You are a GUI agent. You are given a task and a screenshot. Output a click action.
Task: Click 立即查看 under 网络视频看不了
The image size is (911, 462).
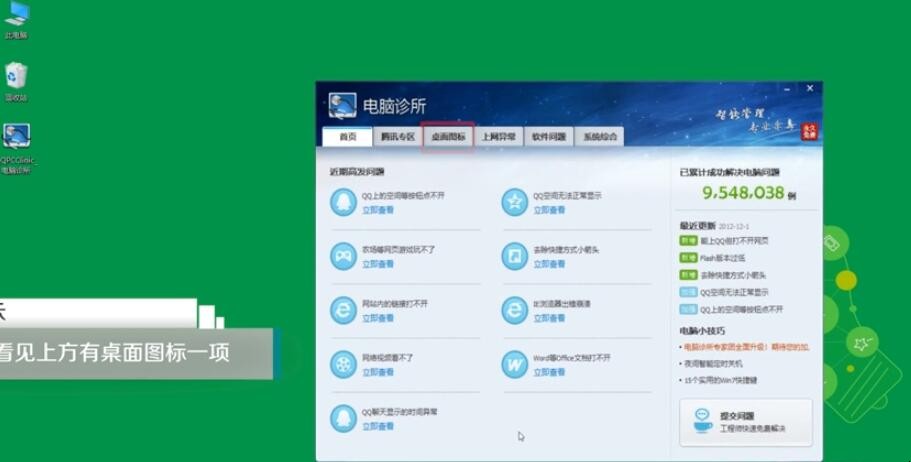coord(377,372)
